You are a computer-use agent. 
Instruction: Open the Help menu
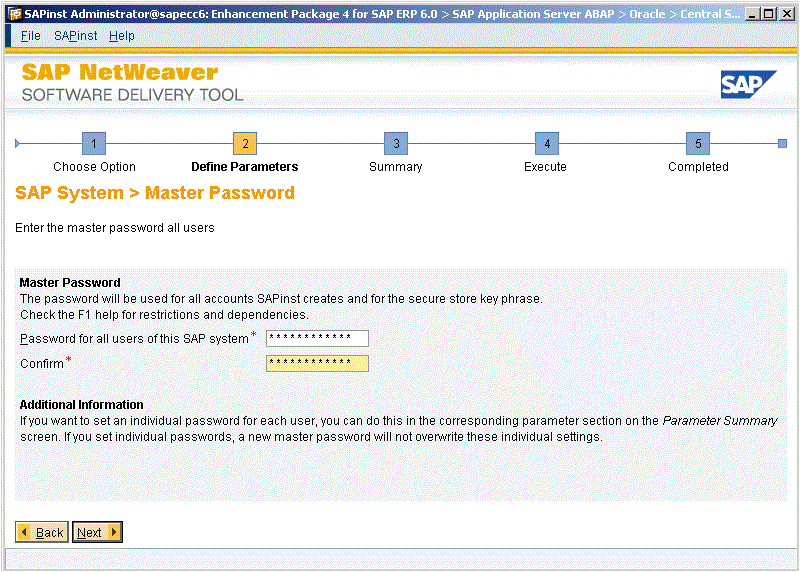click(122, 36)
